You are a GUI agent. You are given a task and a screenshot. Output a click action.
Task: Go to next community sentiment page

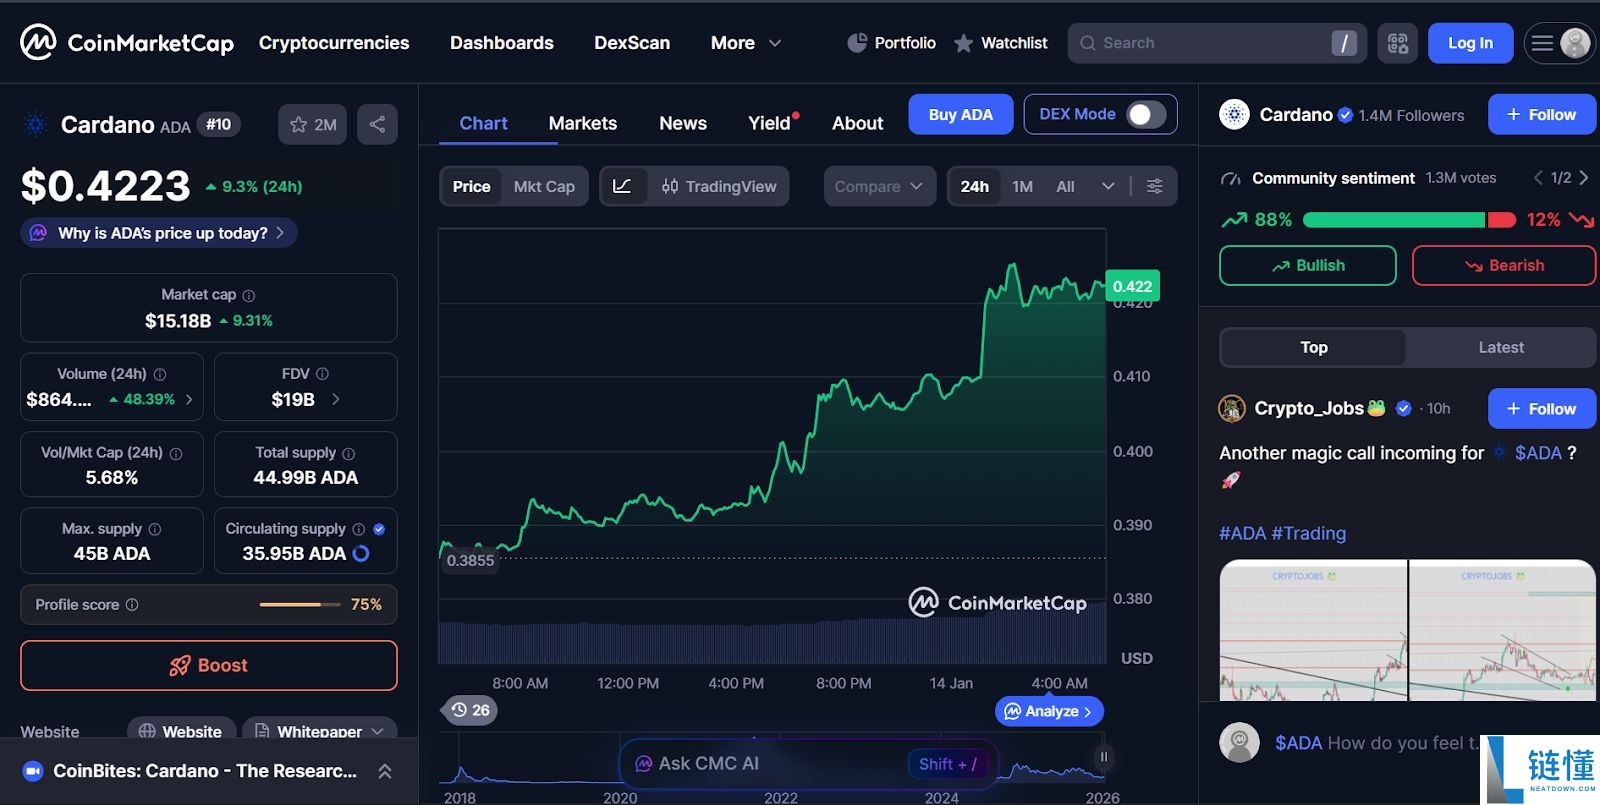[x=1583, y=178]
